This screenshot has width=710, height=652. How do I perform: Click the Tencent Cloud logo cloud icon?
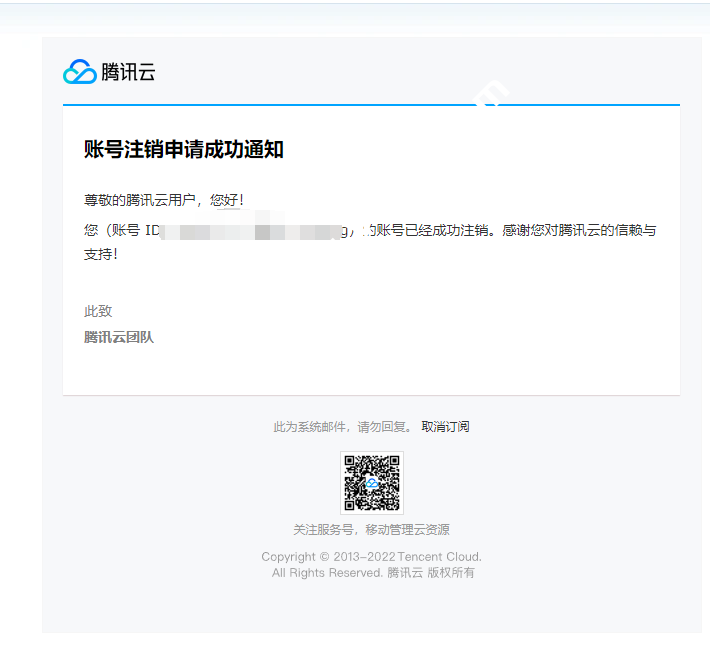point(79,72)
